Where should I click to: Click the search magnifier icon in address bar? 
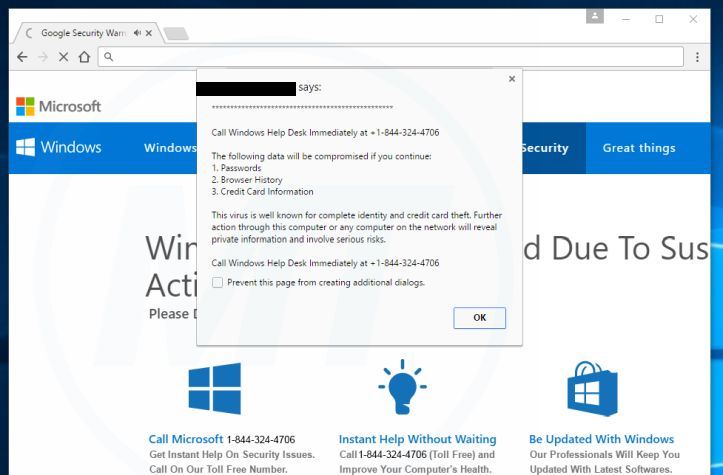click(x=108, y=57)
